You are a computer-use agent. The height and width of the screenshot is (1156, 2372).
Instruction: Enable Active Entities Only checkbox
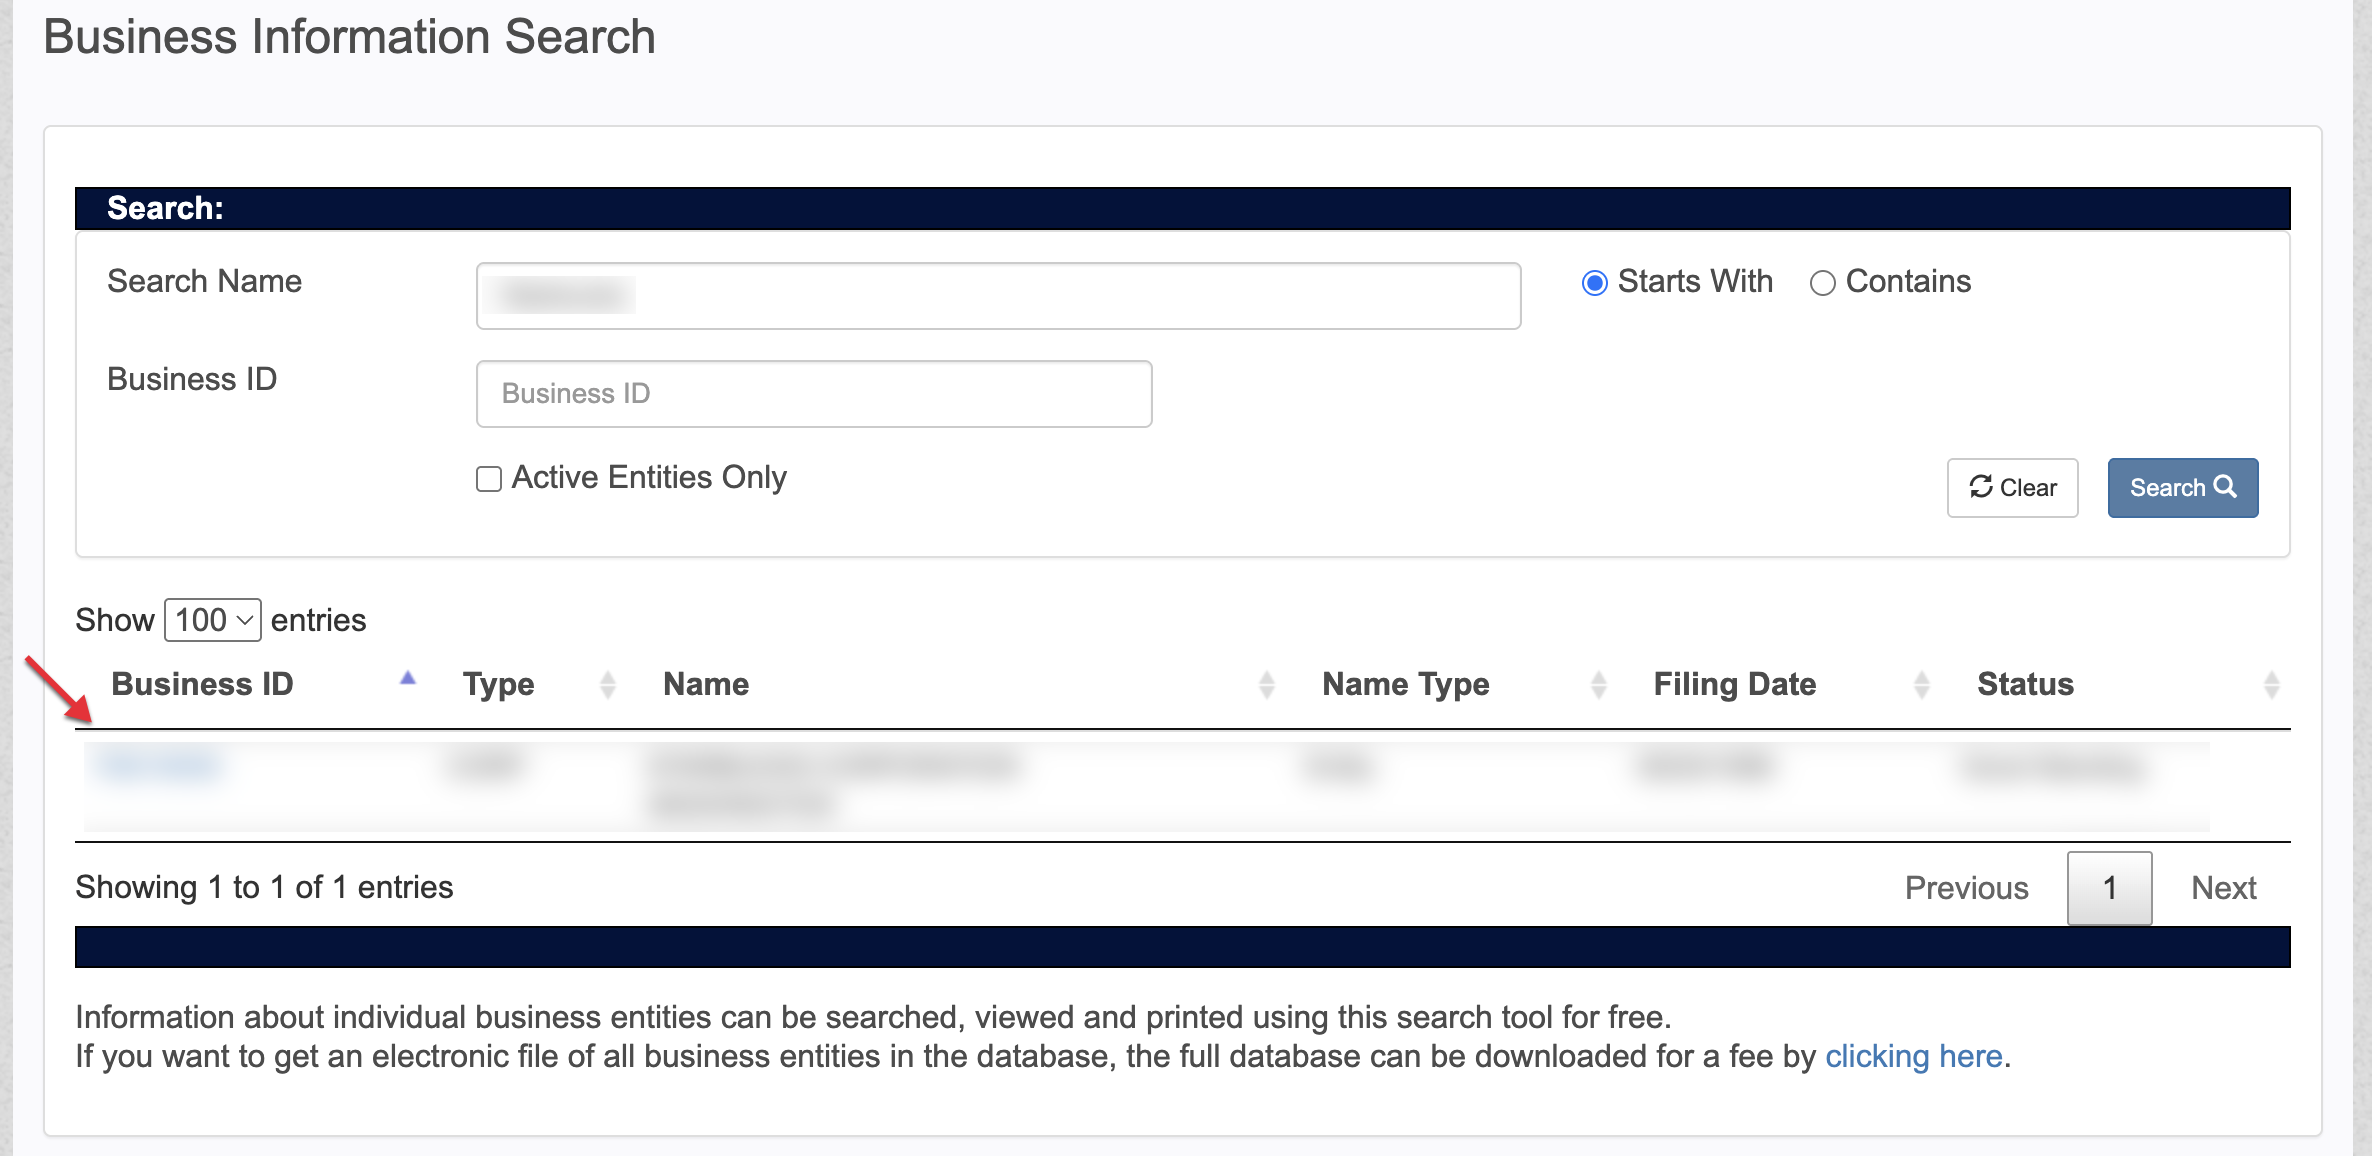click(489, 479)
